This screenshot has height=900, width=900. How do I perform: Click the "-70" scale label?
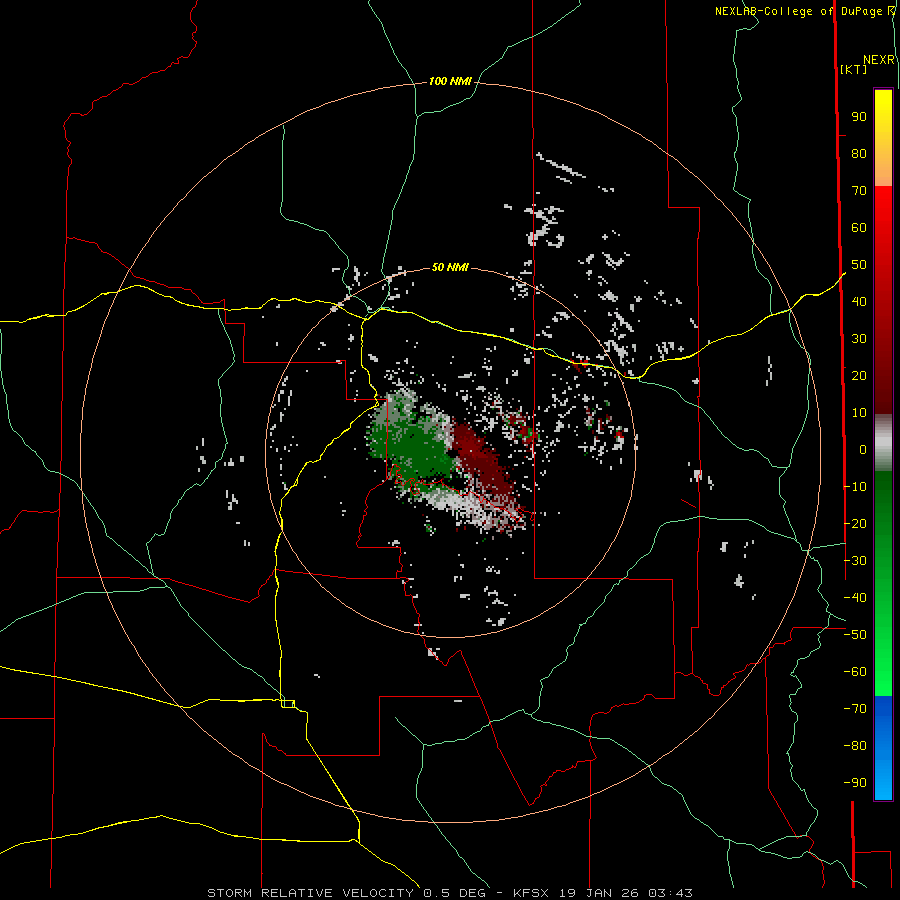[855, 708]
